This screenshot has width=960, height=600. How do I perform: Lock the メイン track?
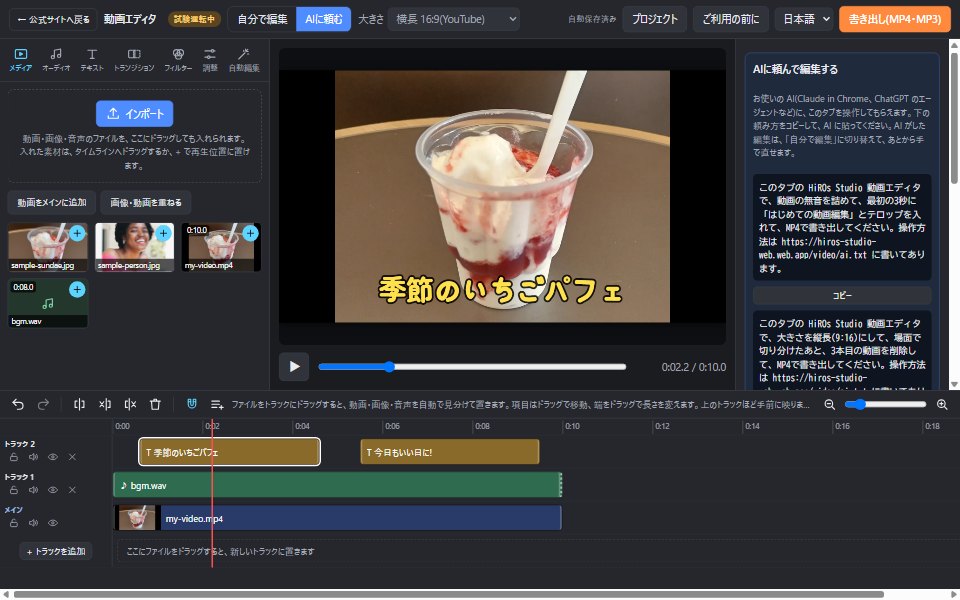(14, 523)
